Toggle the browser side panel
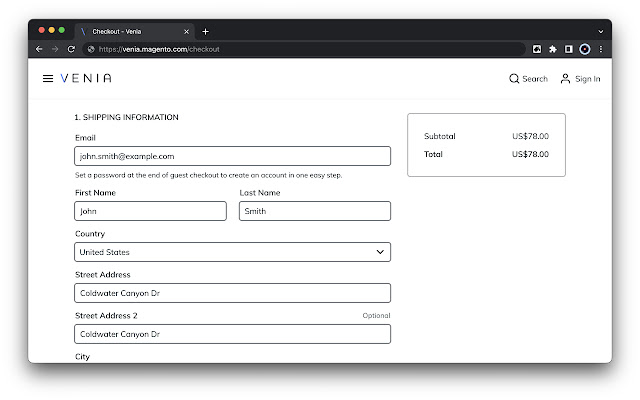Image resolution: width=640 pixels, height=400 pixels. click(568, 48)
